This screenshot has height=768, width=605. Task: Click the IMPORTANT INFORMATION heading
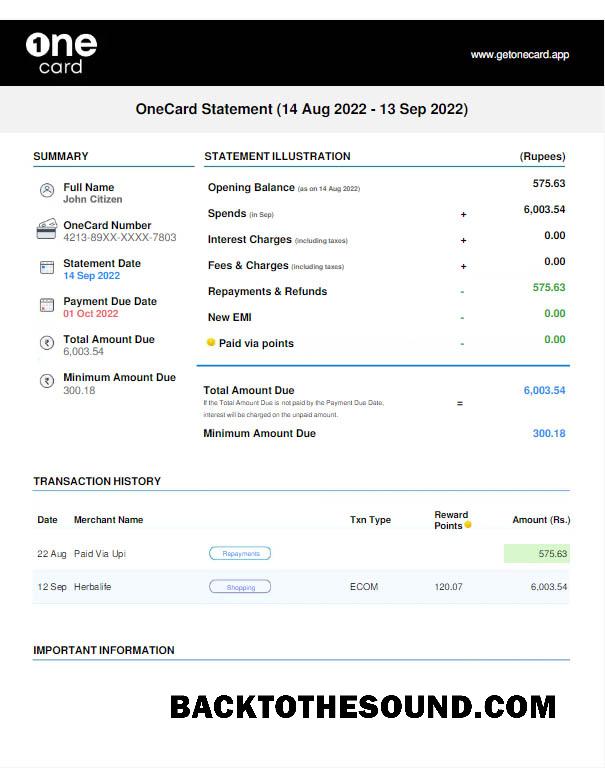coord(104,650)
